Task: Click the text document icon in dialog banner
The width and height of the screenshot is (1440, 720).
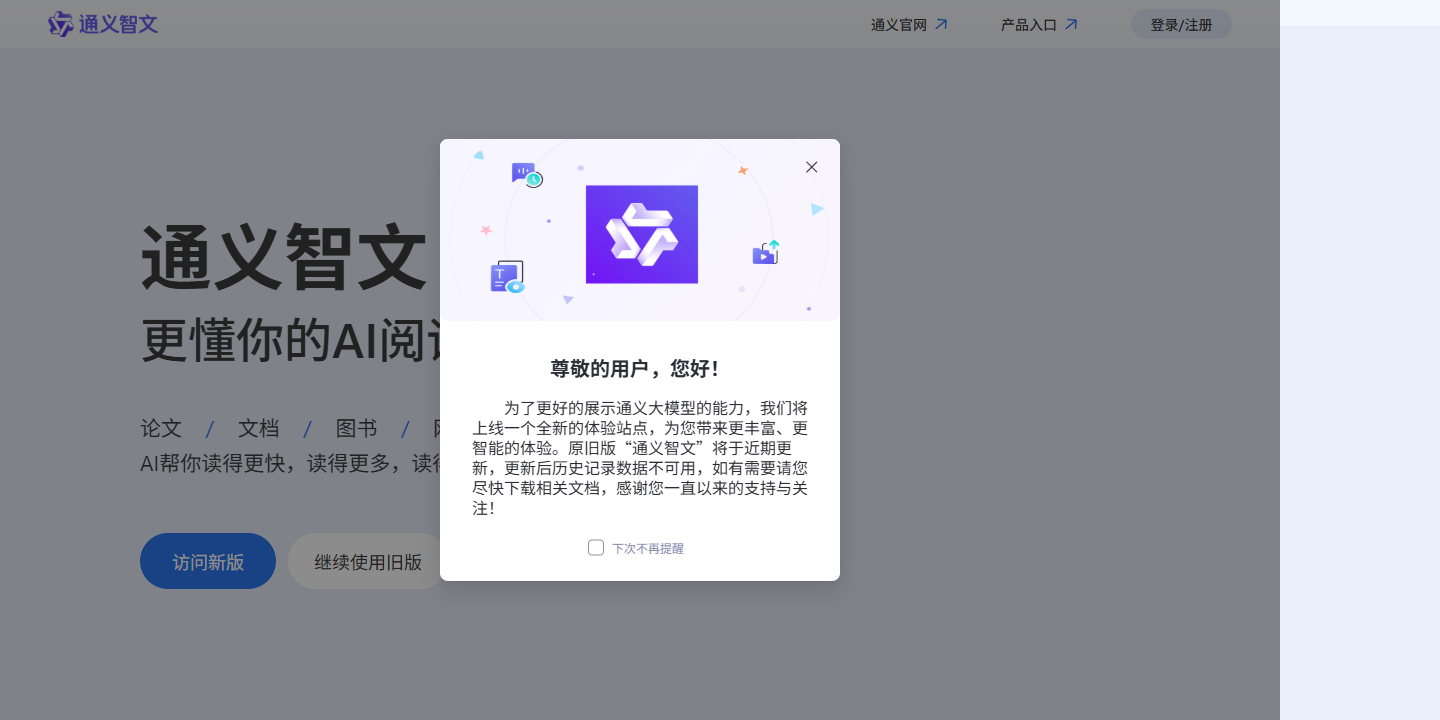Action: pos(507,277)
